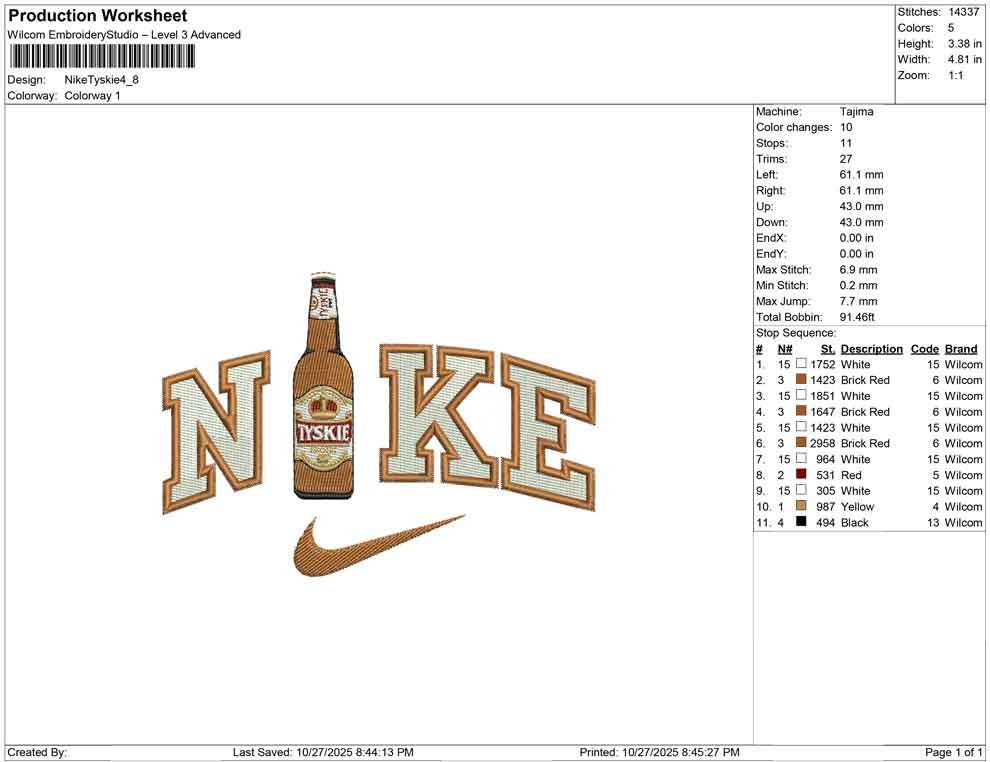Click the Height value '3.38 in'
The image size is (990, 762).
pos(965,44)
